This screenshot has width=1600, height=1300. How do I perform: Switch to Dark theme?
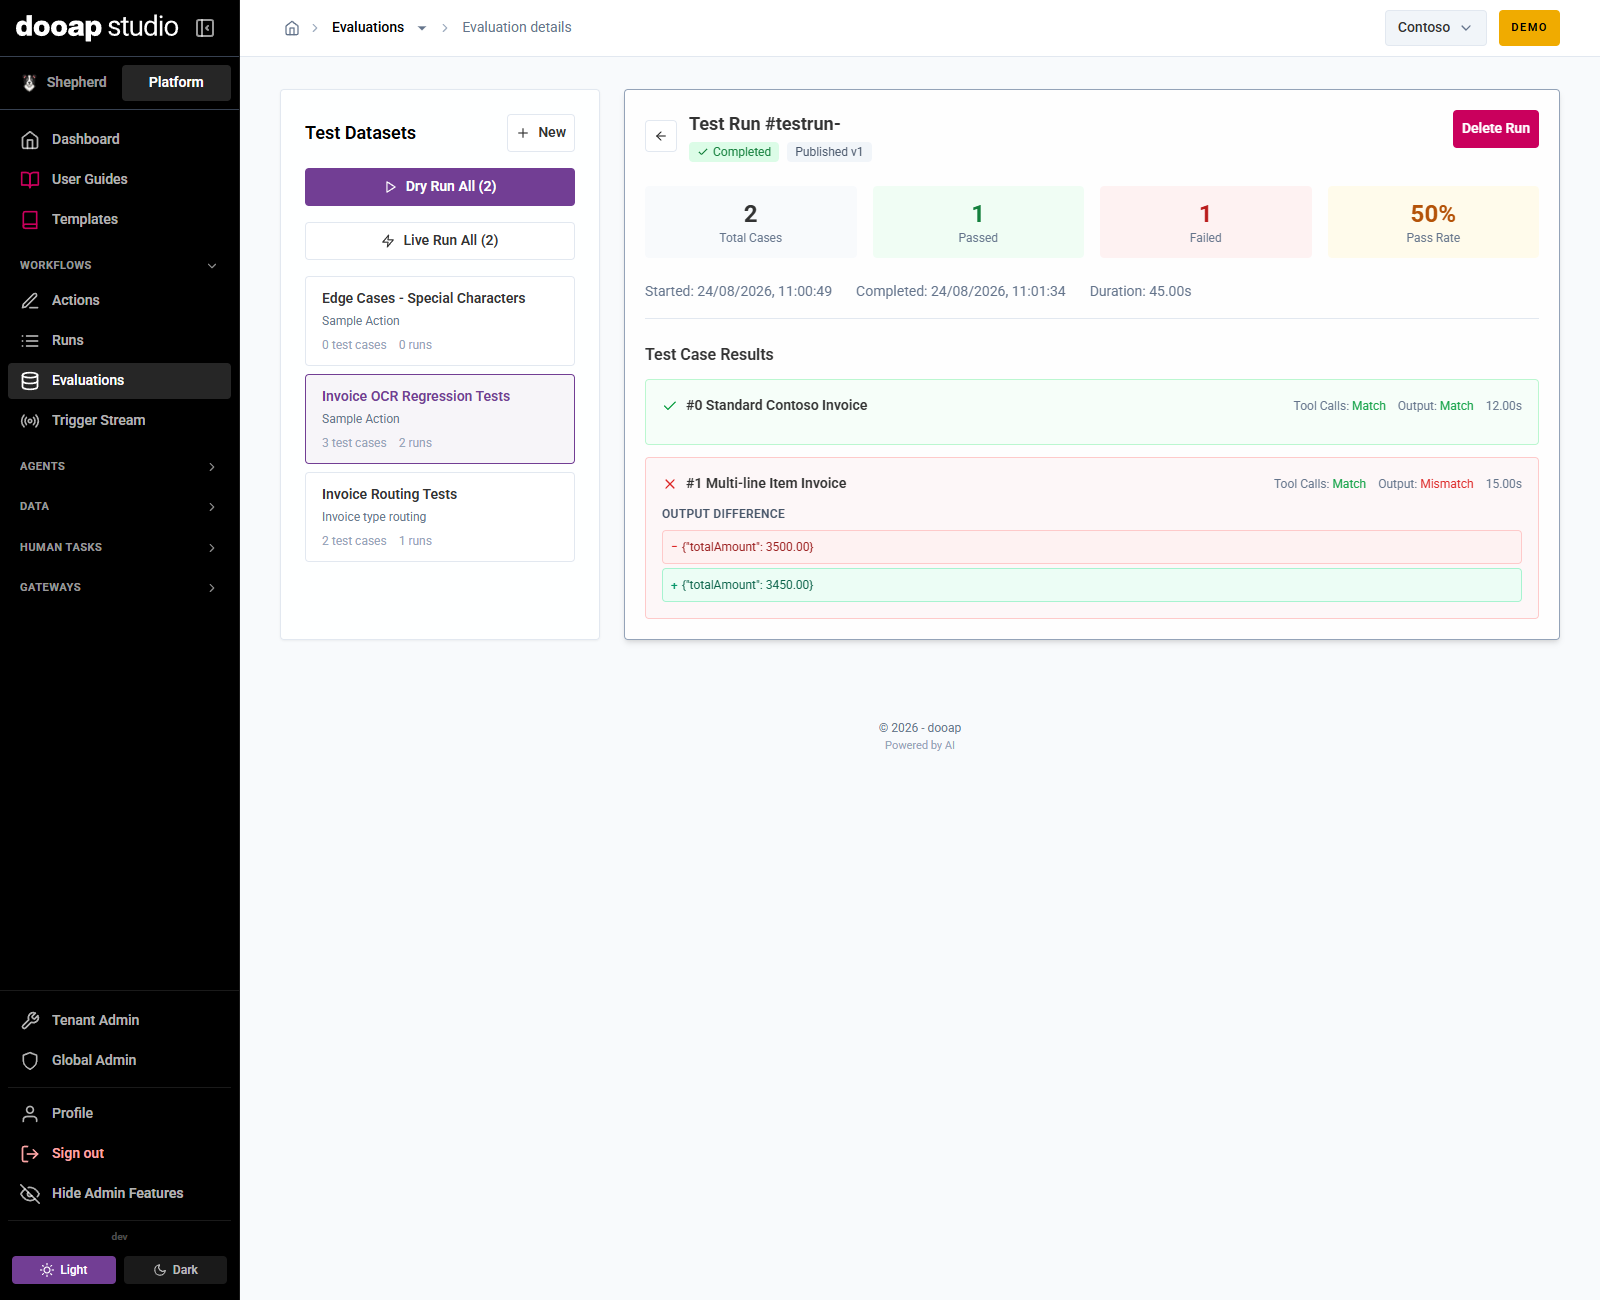pos(175,1270)
